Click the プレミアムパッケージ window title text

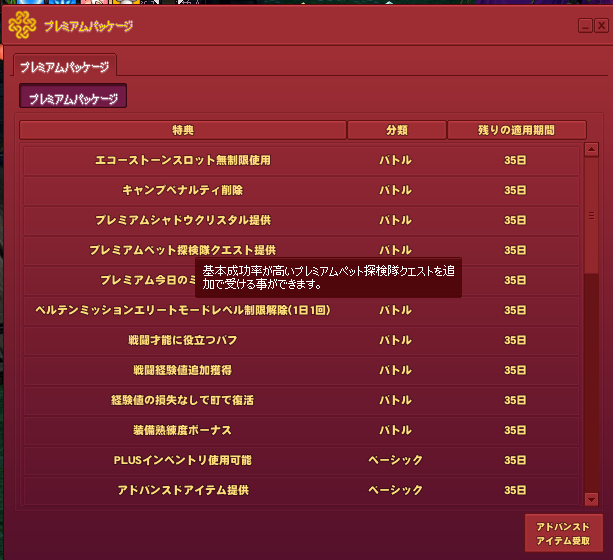[88, 26]
